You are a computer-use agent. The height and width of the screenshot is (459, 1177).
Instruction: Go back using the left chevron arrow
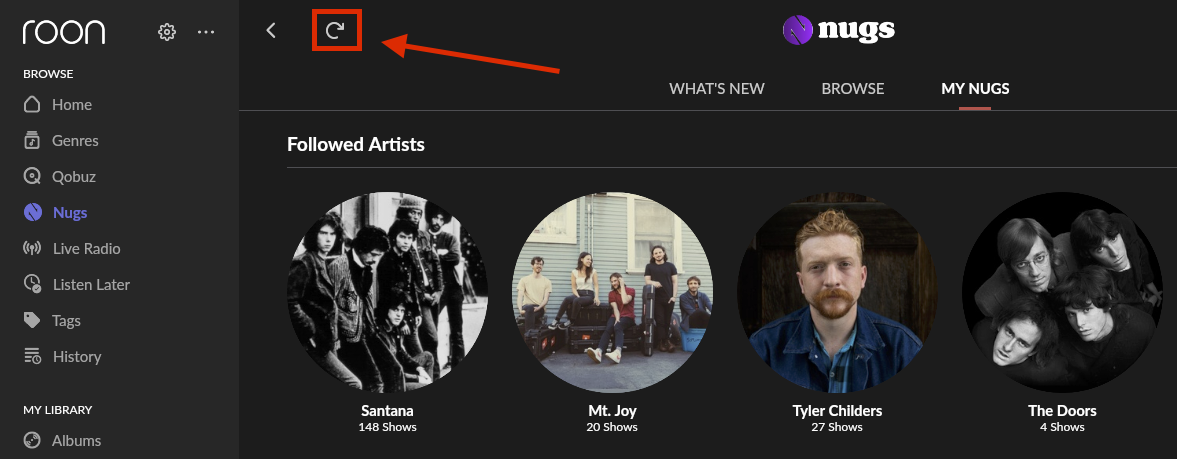(271, 31)
